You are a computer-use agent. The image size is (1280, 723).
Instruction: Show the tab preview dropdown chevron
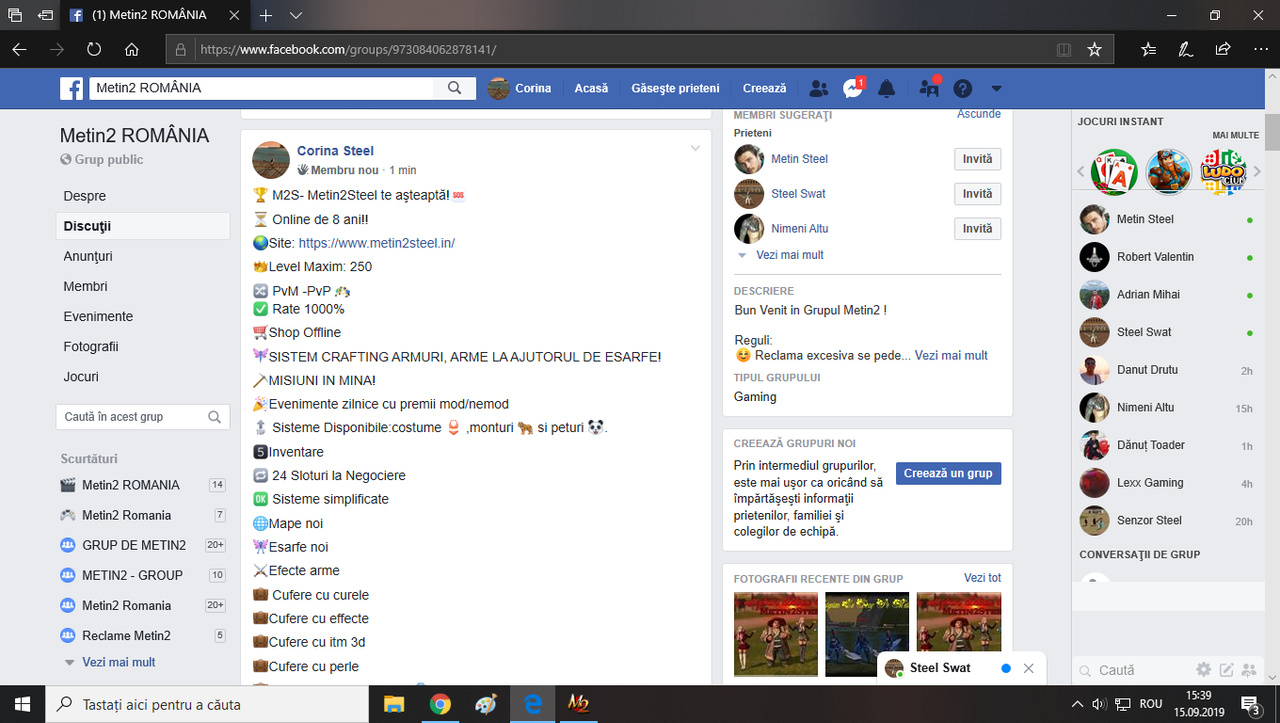tap(296, 16)
